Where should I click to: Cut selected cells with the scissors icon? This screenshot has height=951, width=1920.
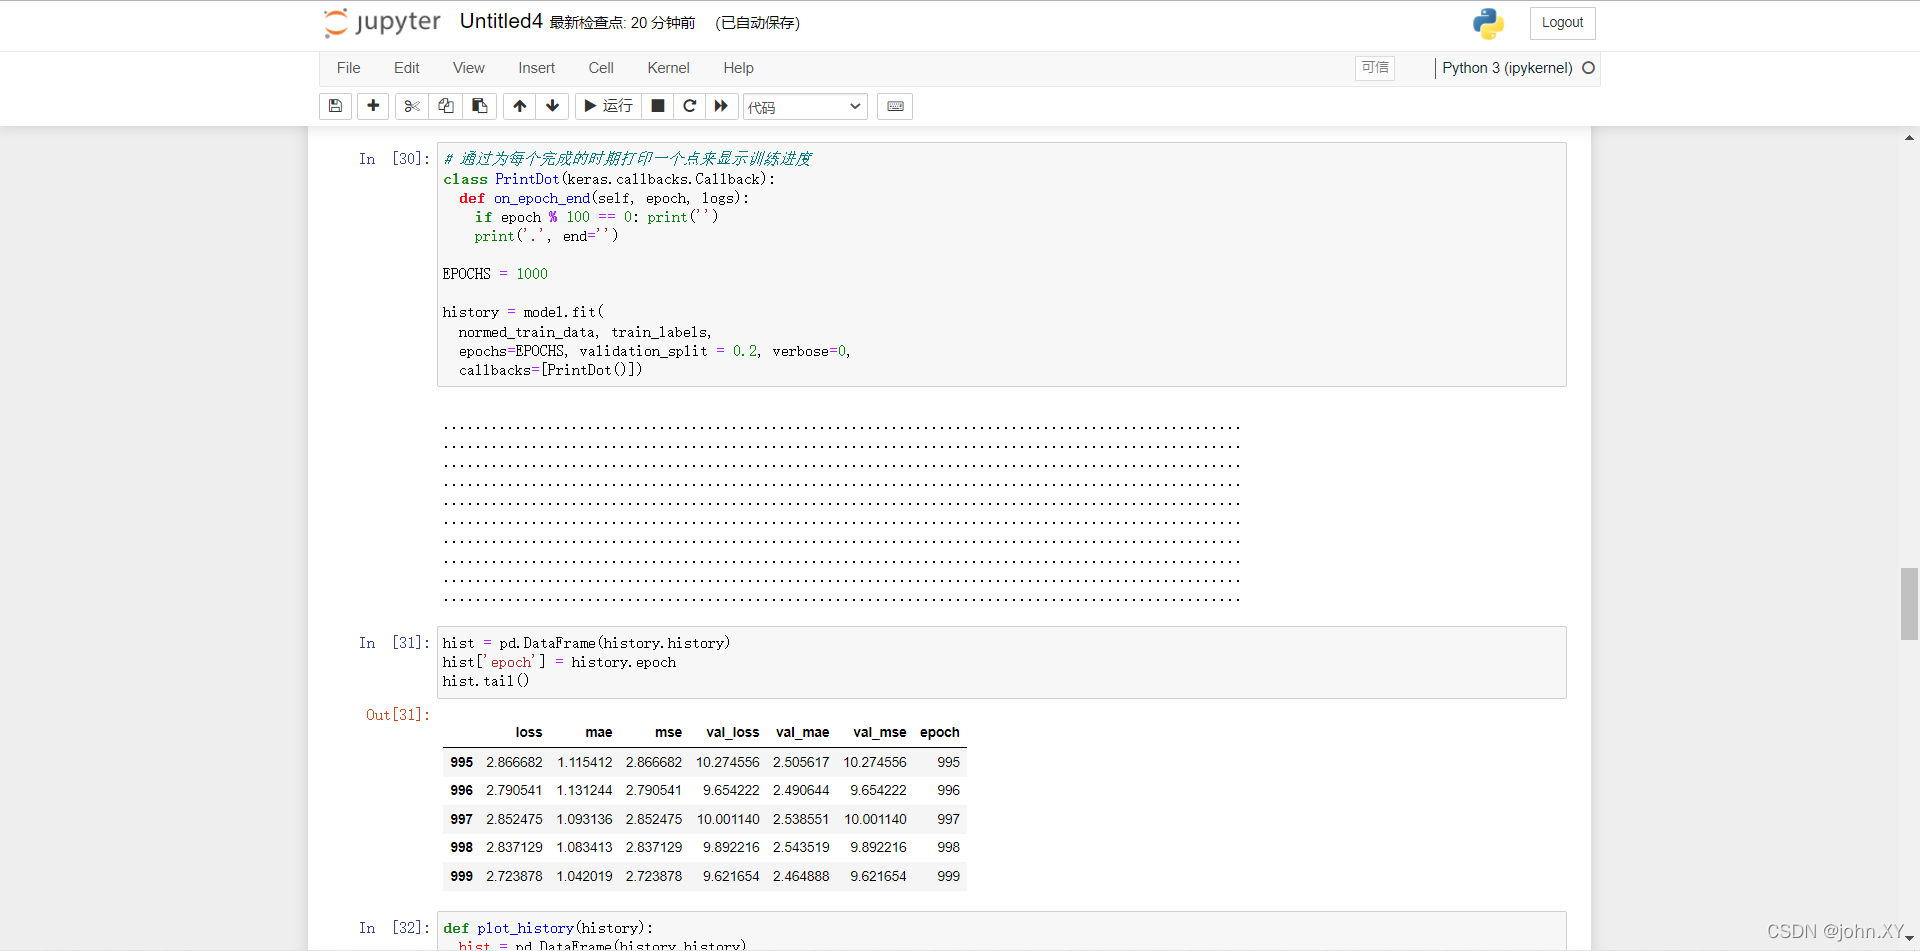[x=412, y=106]
